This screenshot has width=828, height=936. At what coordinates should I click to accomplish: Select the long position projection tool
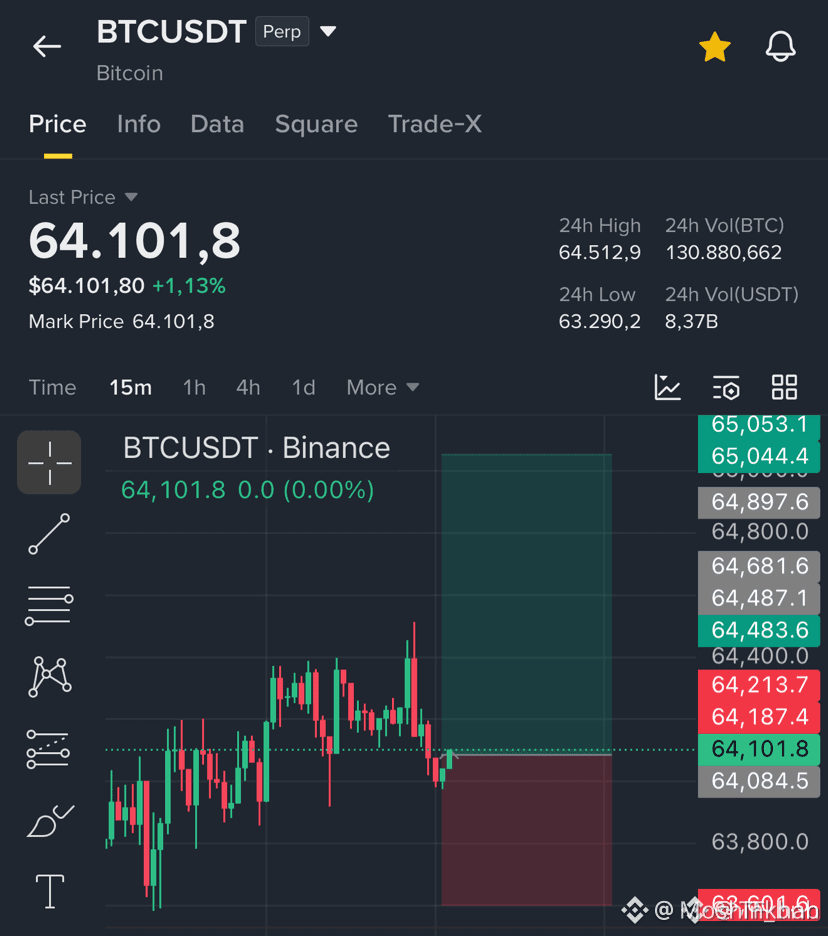(x=48, y=749)
